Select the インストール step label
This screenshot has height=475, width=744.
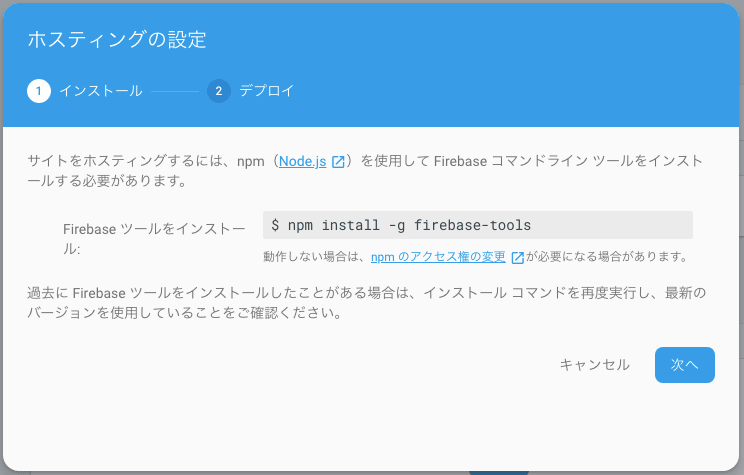101,91
